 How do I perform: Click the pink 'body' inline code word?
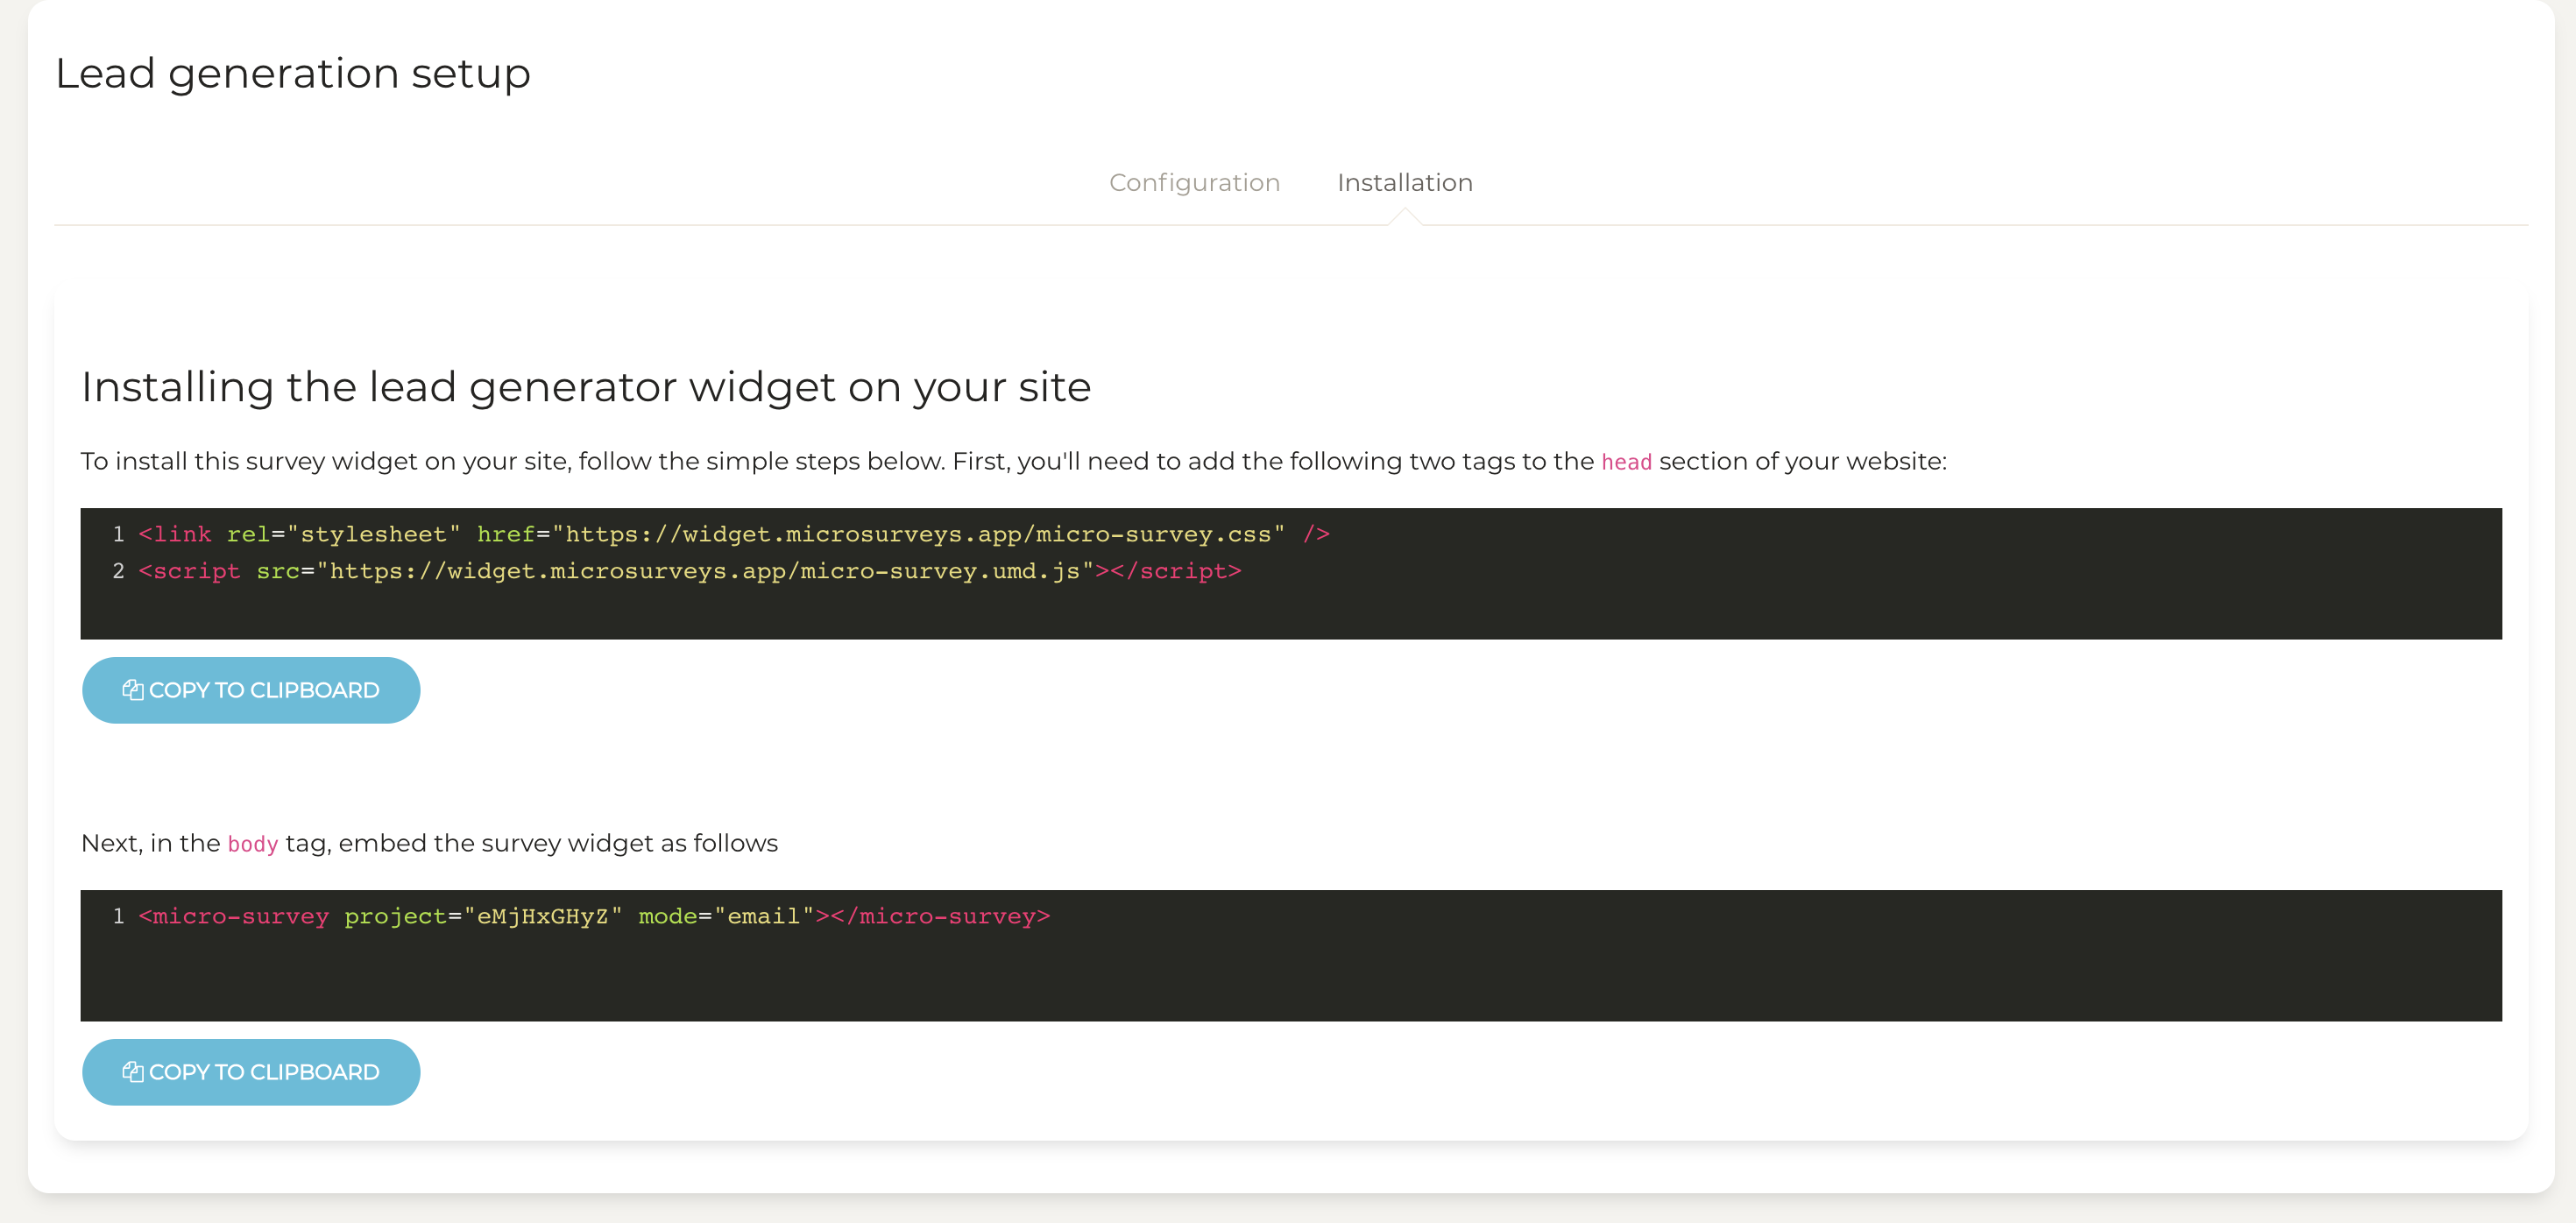coord(253,844)
